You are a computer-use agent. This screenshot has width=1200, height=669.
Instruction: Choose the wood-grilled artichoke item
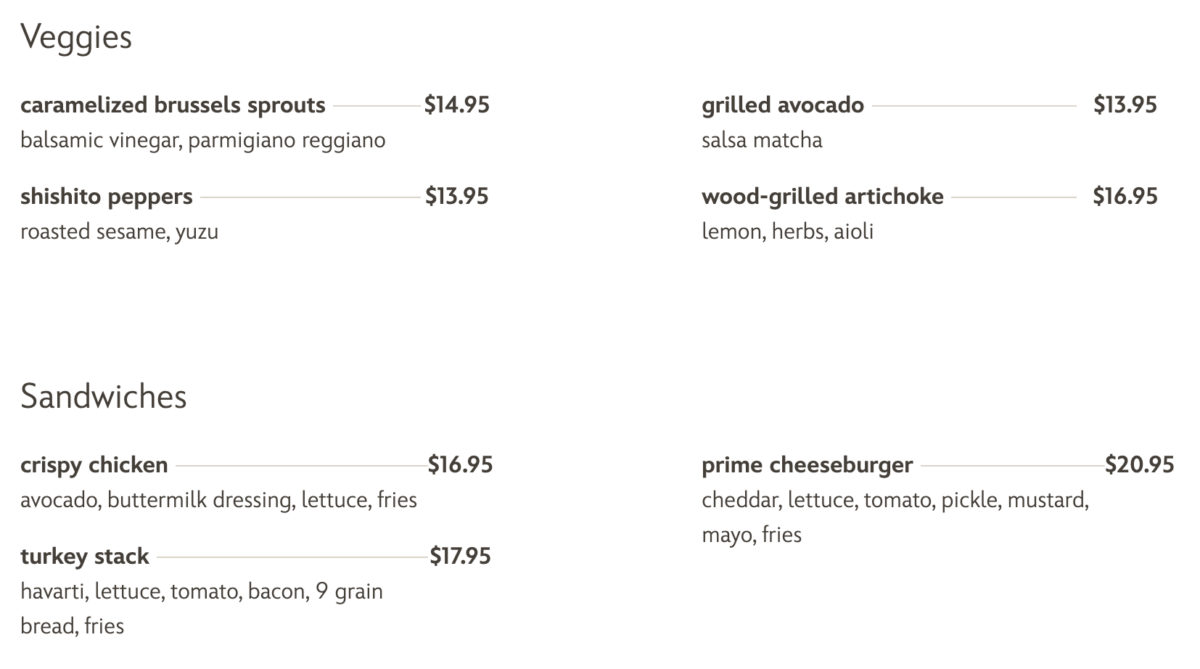point(822,197)
